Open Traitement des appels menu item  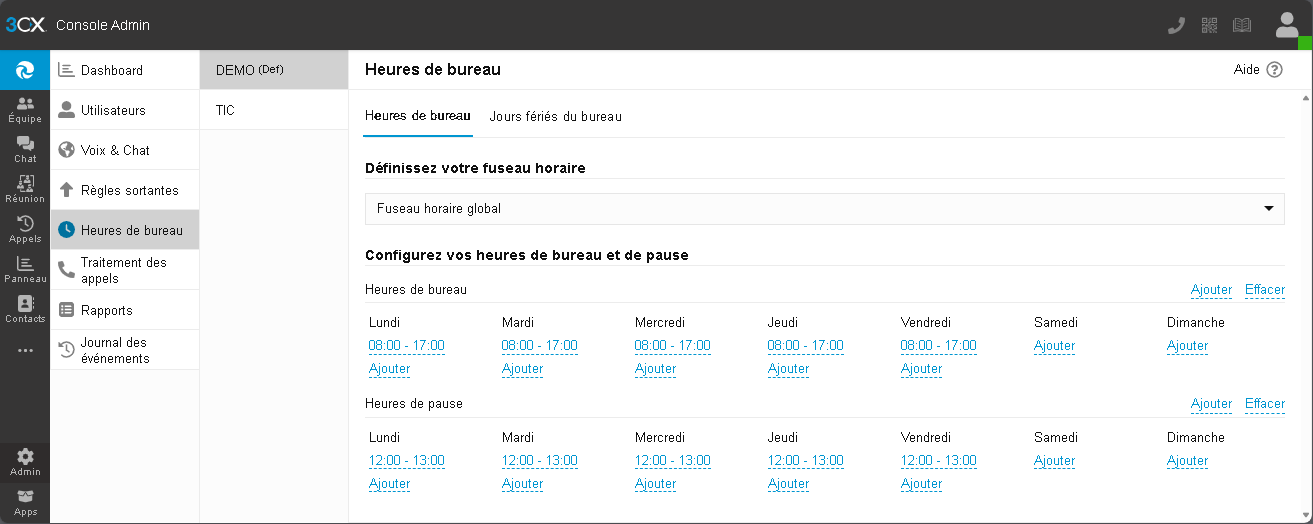tap(125, 270)
